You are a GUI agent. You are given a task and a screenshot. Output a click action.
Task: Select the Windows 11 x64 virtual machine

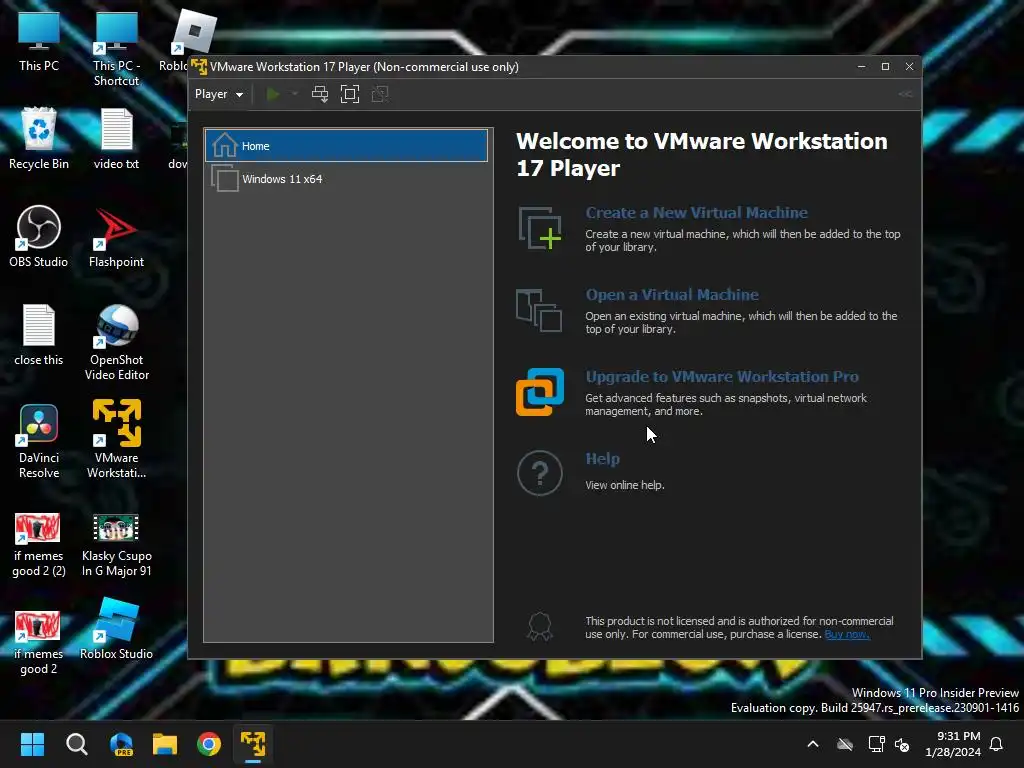coord(346,178)
